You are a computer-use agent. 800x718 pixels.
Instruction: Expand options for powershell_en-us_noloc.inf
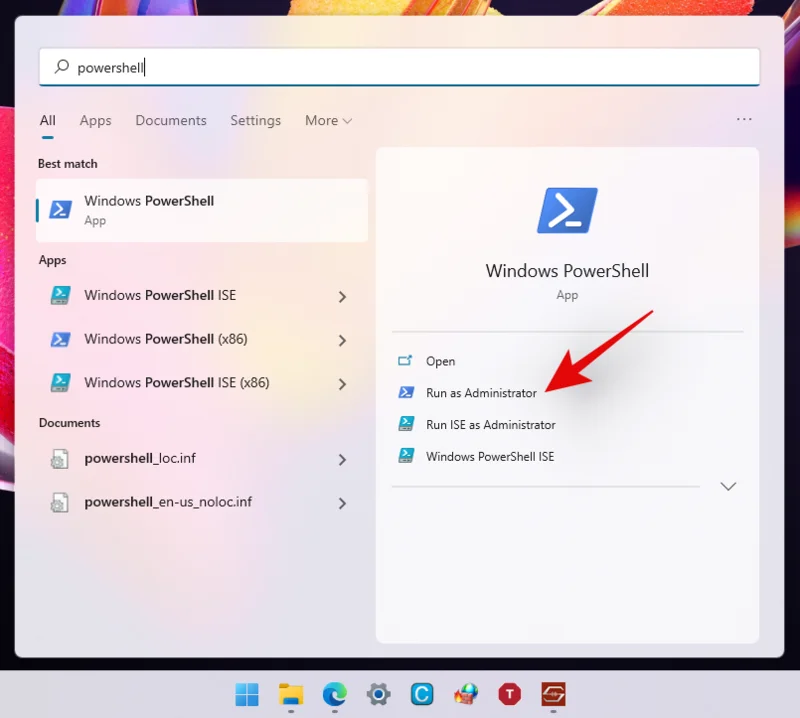(x=342, y=503)
